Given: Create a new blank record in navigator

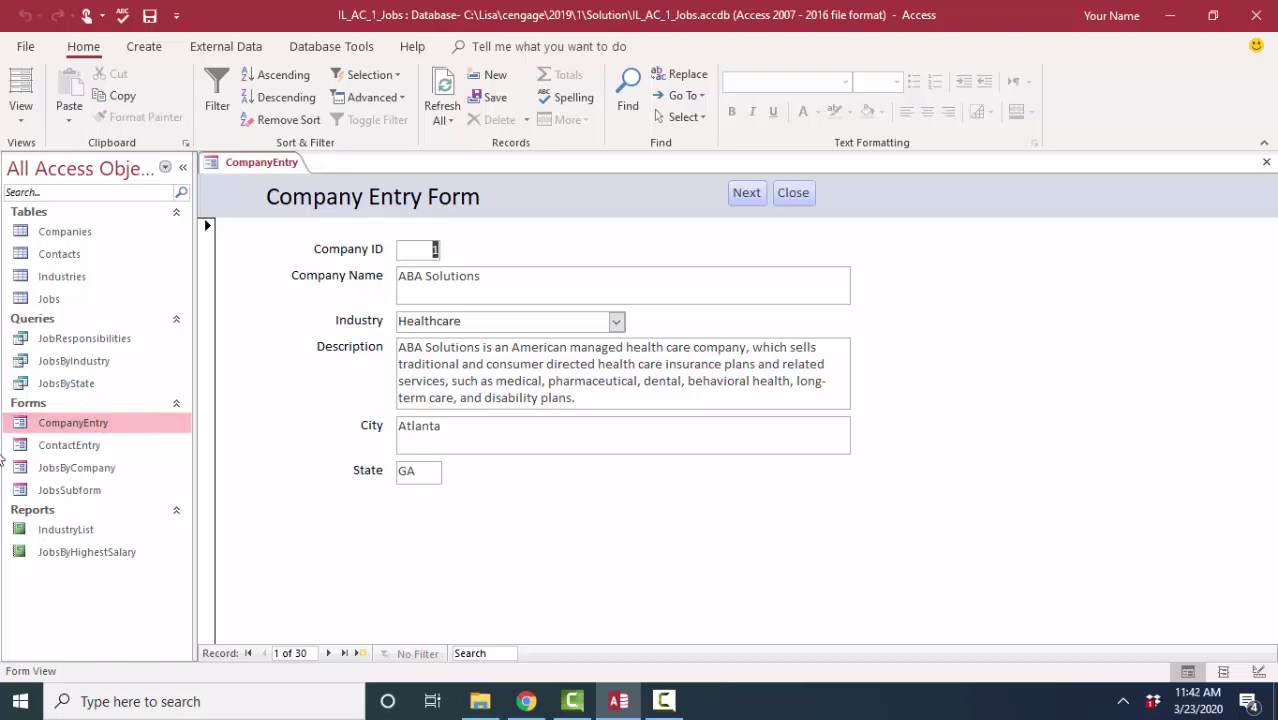Looking at the screenshot, I should point(361,653).
